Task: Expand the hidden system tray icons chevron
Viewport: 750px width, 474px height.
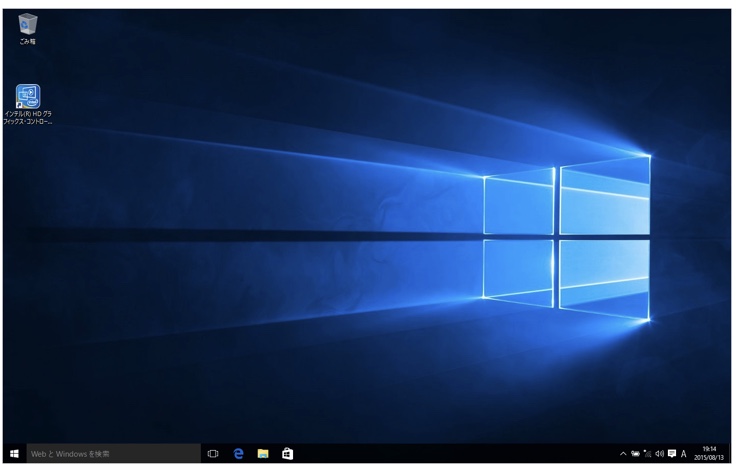Action: click(623, 453)
